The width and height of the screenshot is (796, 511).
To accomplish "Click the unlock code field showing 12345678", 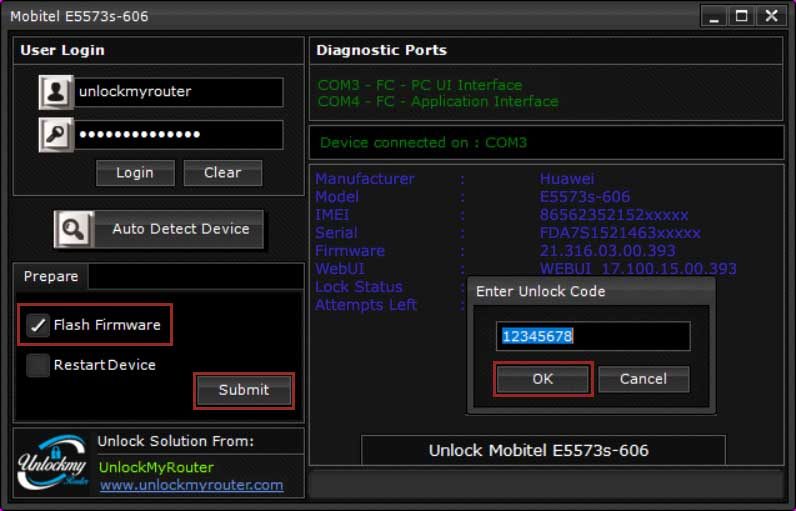I will click(x=593, y=336).
